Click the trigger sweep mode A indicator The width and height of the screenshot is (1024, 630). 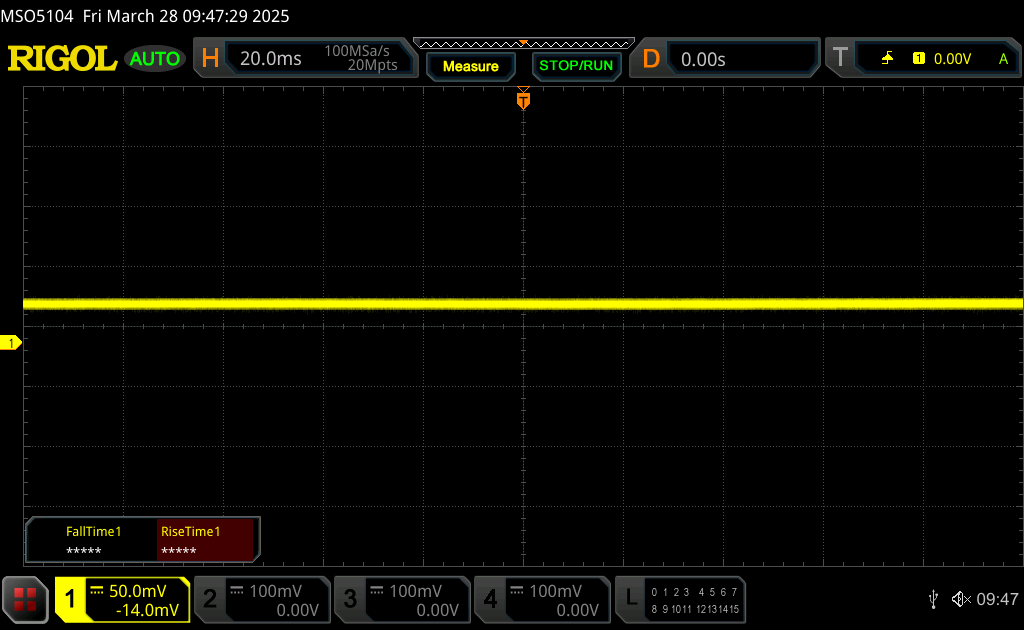(1003, 59)
